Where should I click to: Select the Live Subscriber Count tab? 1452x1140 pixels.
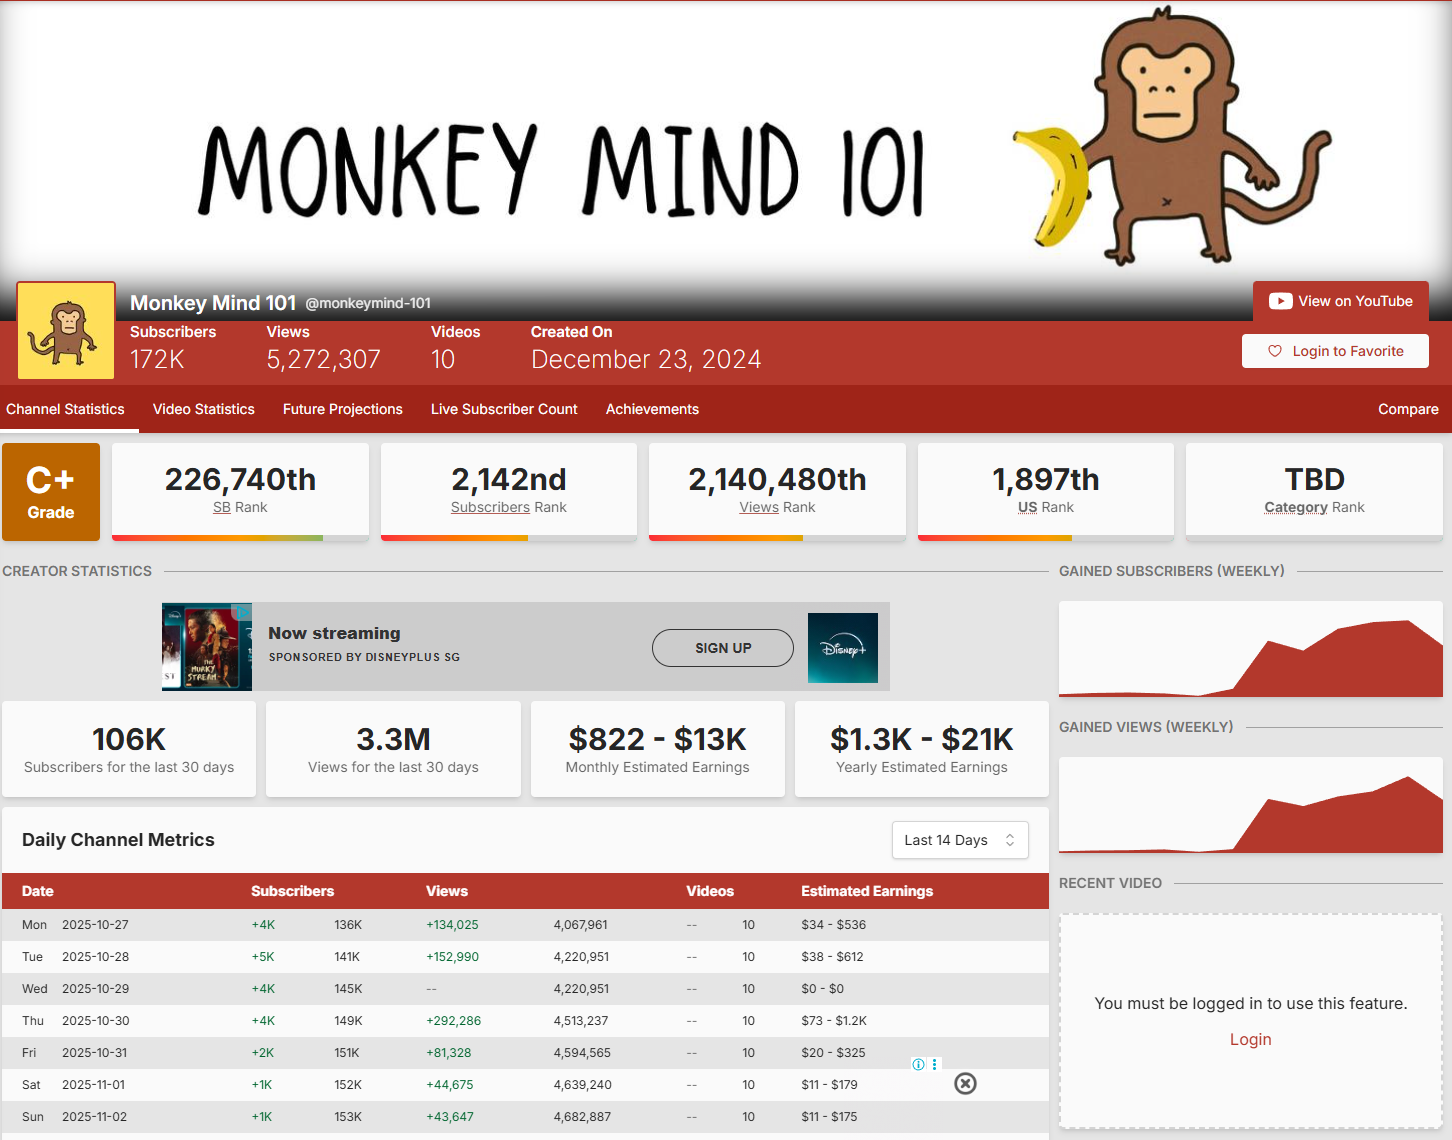point(504,409)
